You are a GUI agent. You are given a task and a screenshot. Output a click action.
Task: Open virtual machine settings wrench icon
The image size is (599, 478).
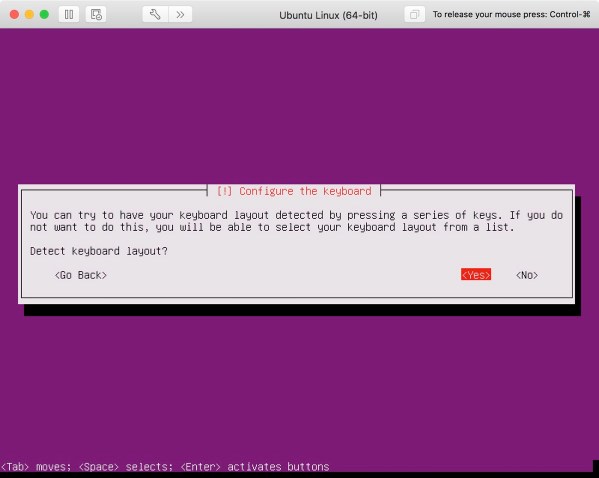pos(155,15)
